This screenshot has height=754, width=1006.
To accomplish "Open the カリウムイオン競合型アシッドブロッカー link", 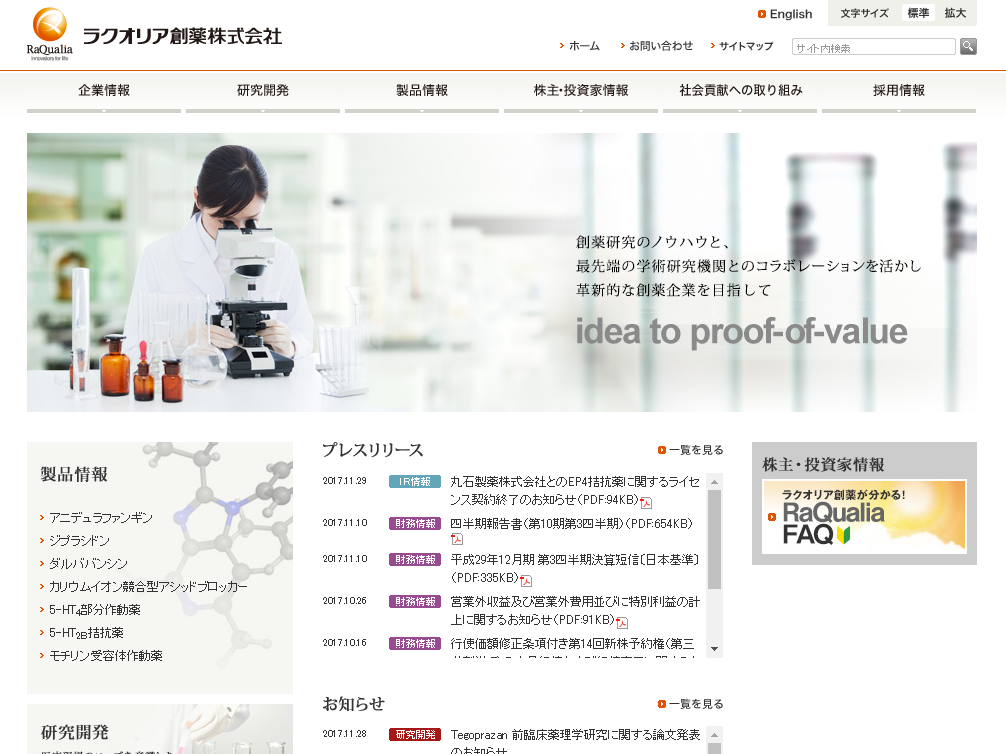I will (x=148, y=587).
